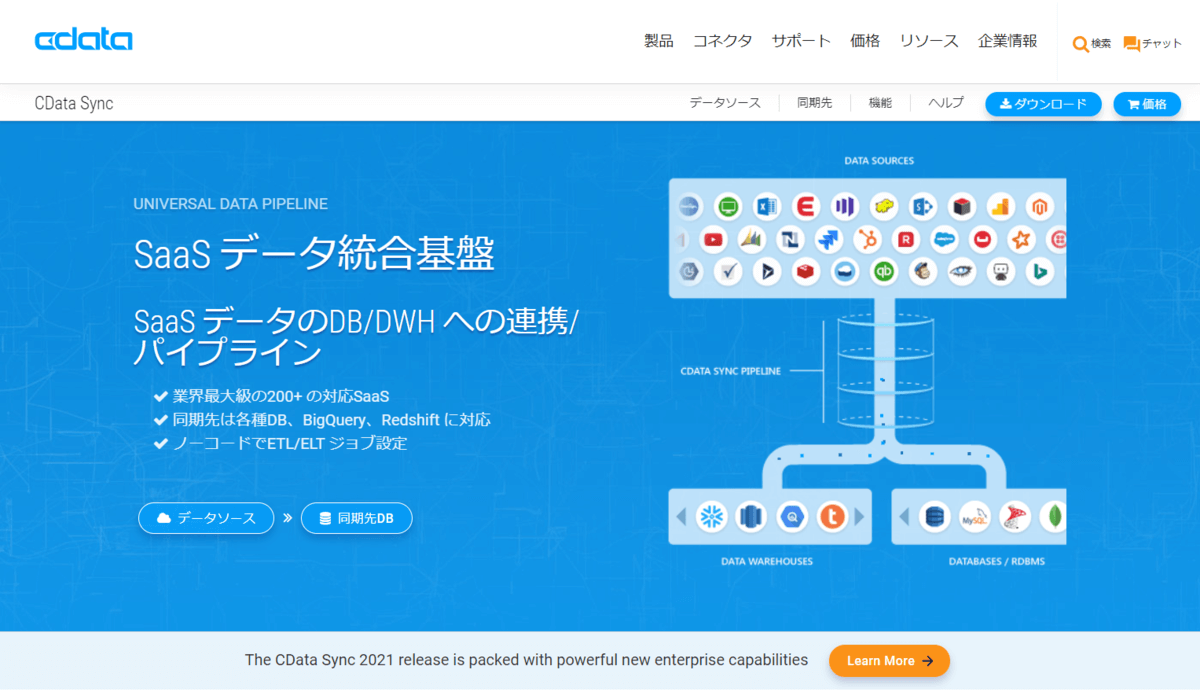Click the CData logo
The image size is (1200, 699).
[x=83, y=40]
